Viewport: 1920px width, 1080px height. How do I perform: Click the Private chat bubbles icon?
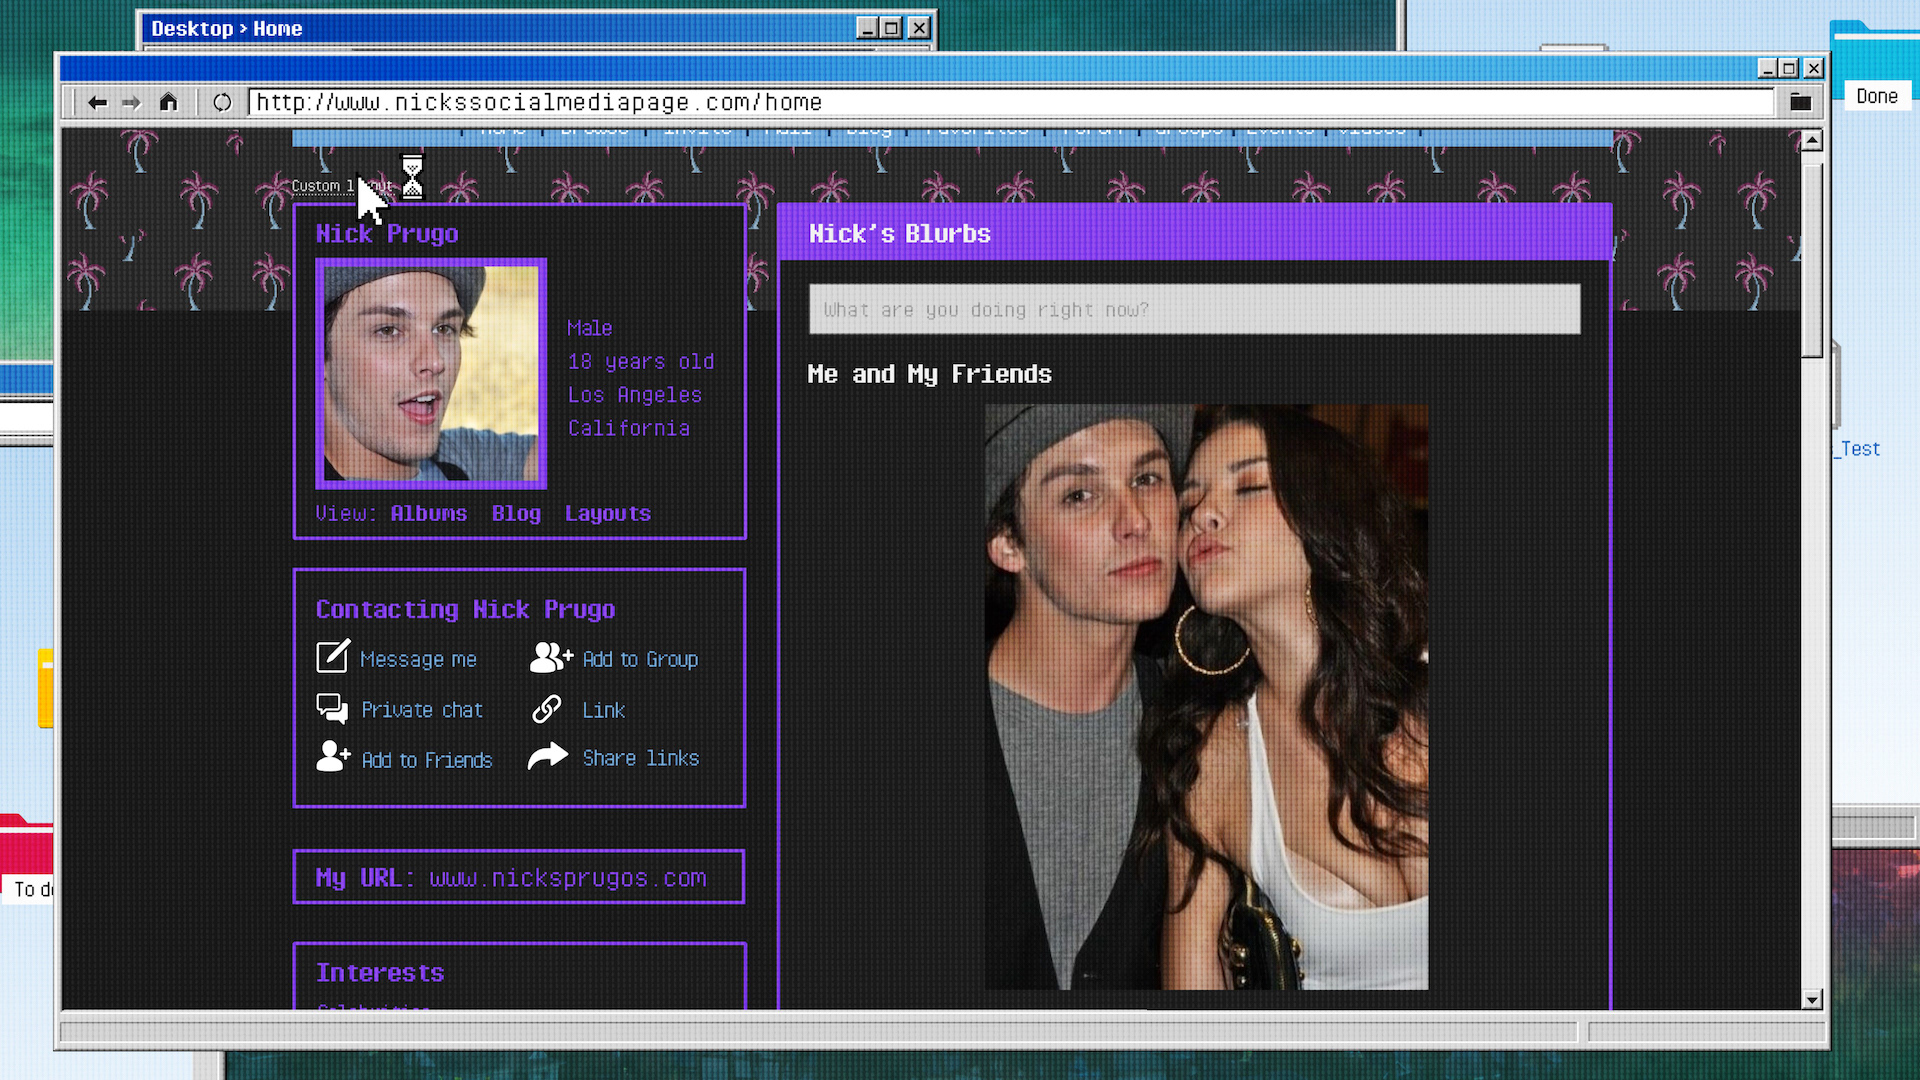332,709
